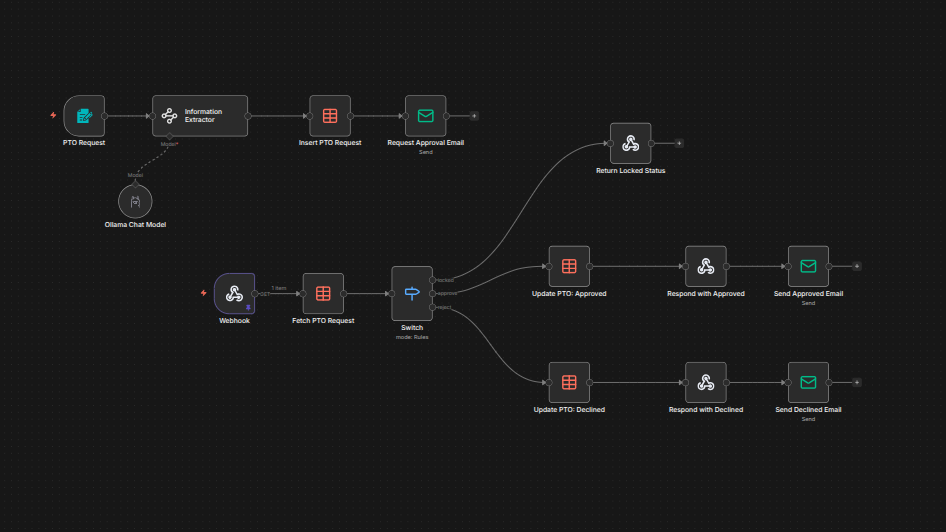Select the PTO Request form trigger node
Viewport: 946px width, 532px height.
(x=84, y=116)
